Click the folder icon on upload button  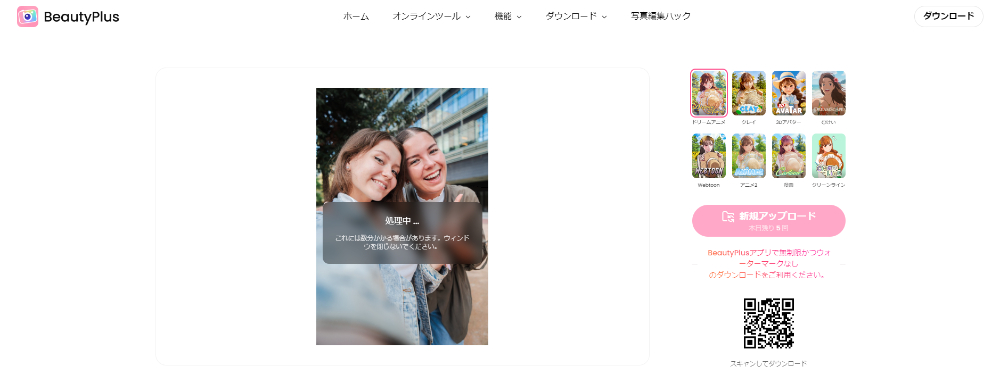pos(728,216)
